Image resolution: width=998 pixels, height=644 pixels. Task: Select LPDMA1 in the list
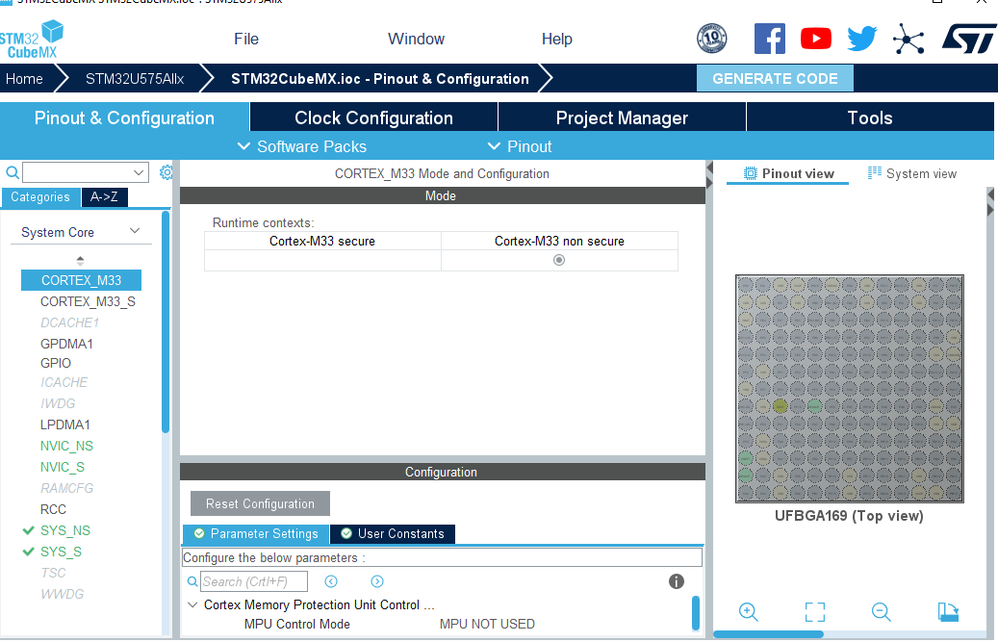65,424
